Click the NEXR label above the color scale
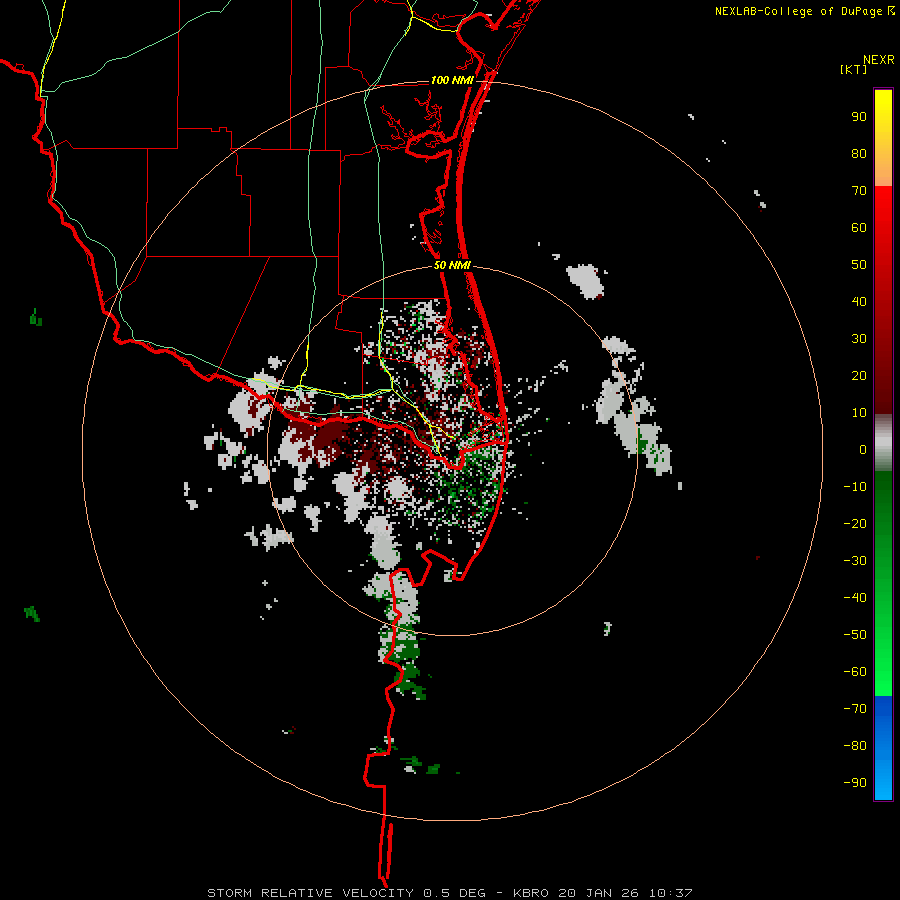The image size is (900, 900). pyautogui.click(x=879, y=60)
